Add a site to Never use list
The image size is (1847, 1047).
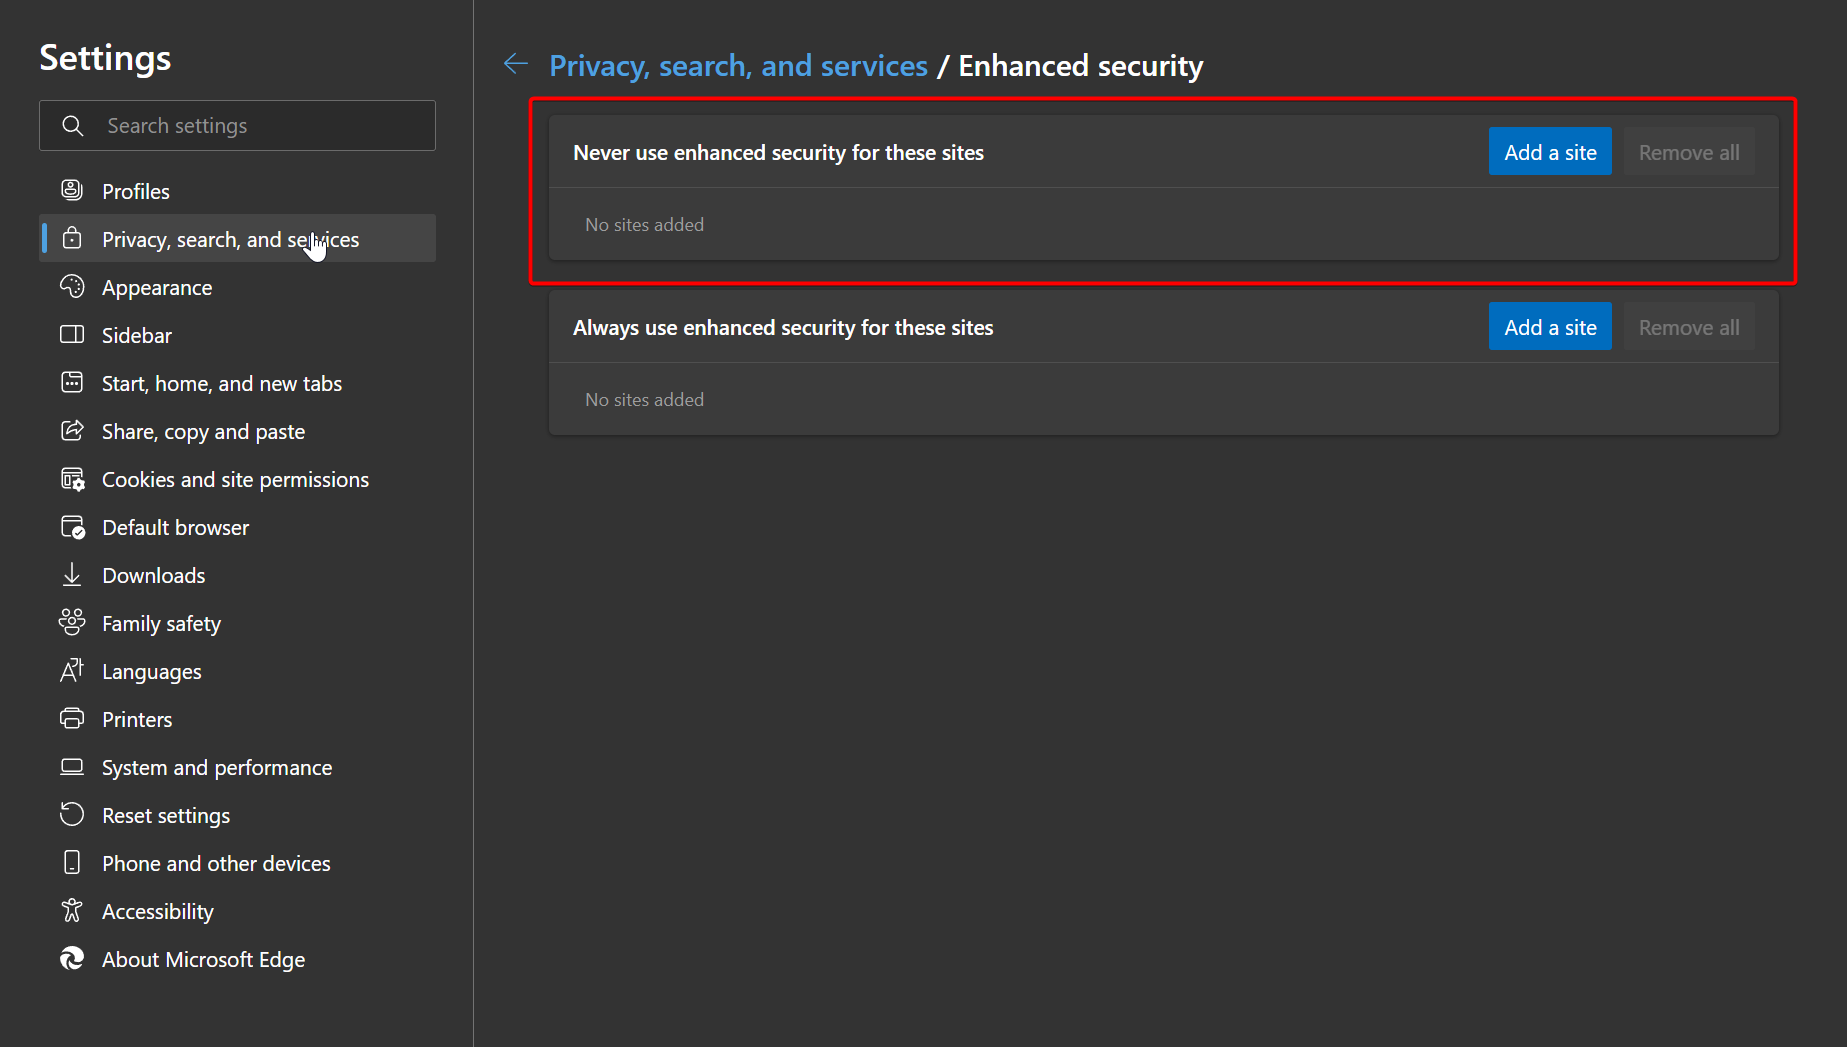coord(1549,152)
